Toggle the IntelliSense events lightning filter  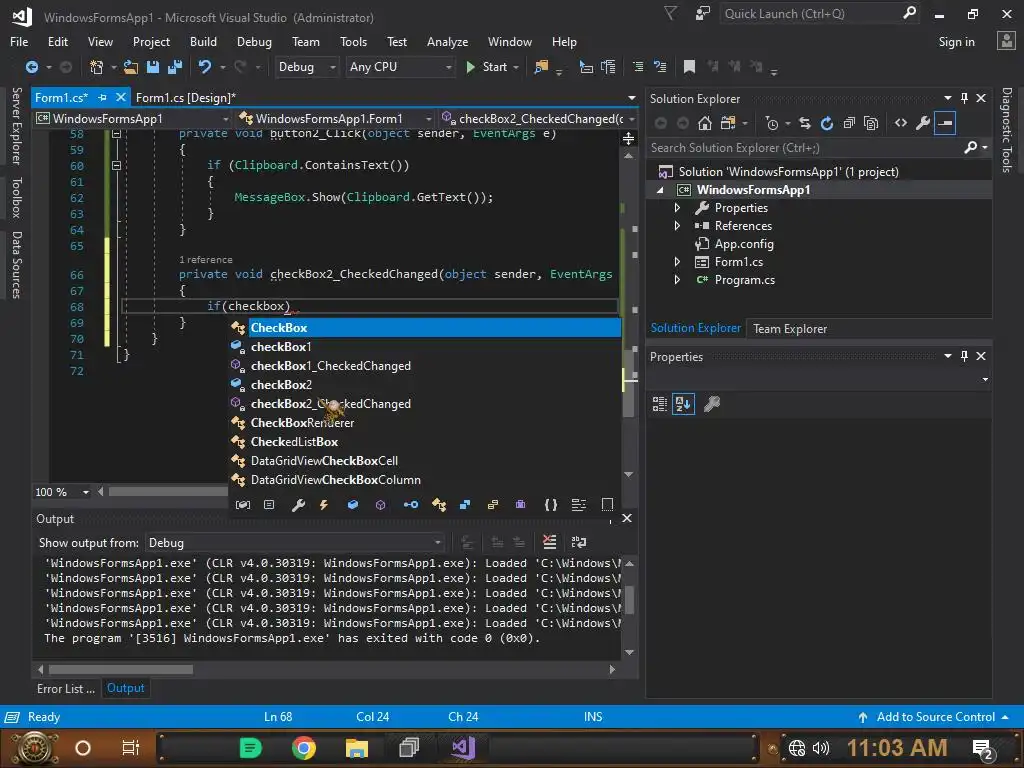[324, 505]
